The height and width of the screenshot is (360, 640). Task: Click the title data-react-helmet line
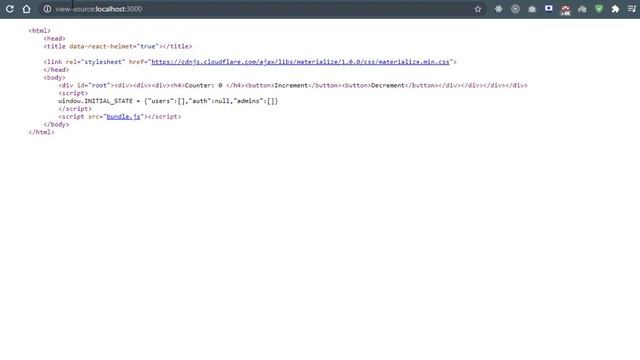point(118,46)
